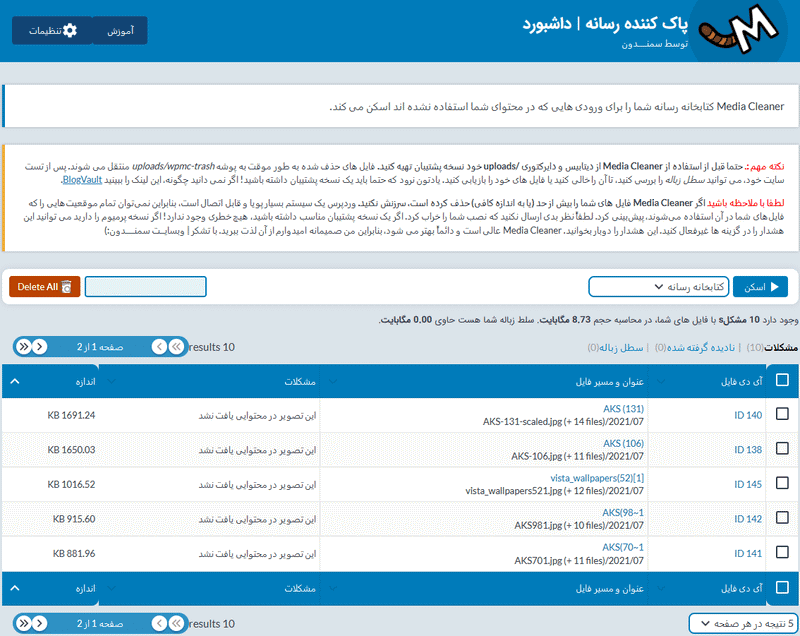Open the آموزش tutorial button

coord(120,31)
